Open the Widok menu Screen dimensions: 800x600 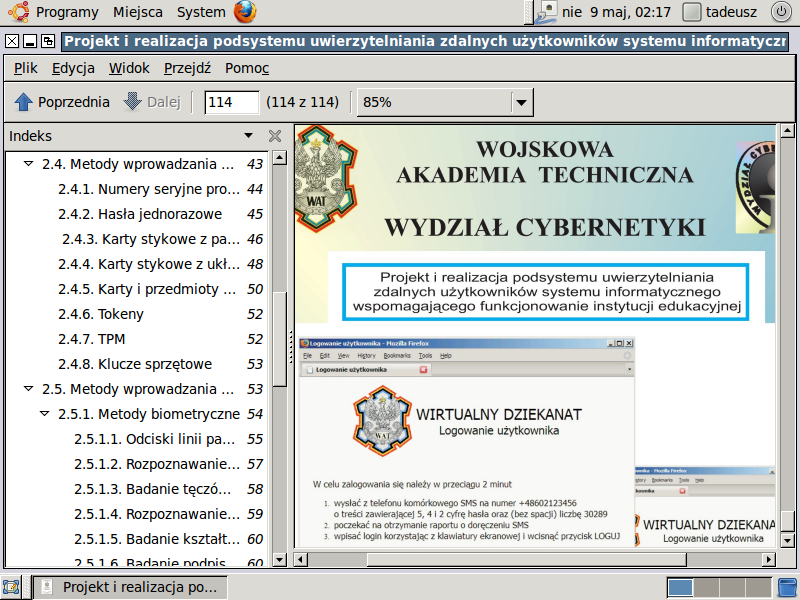(129, 68)
